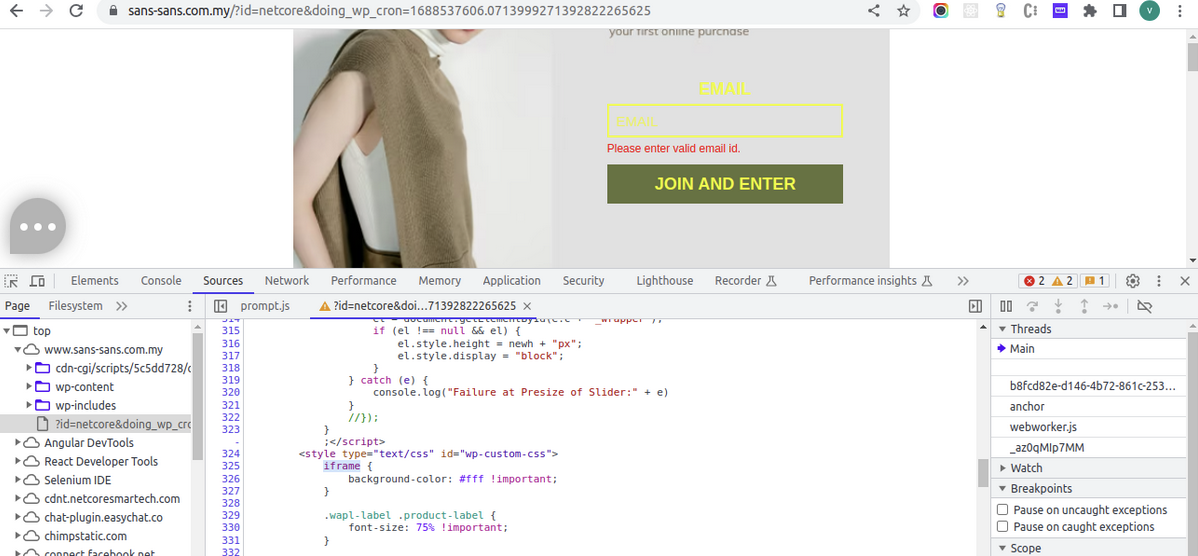Collapse the Threads section
This screenshot has width=1198, height=556.
pyautogui.click(x=1002, y=329)
